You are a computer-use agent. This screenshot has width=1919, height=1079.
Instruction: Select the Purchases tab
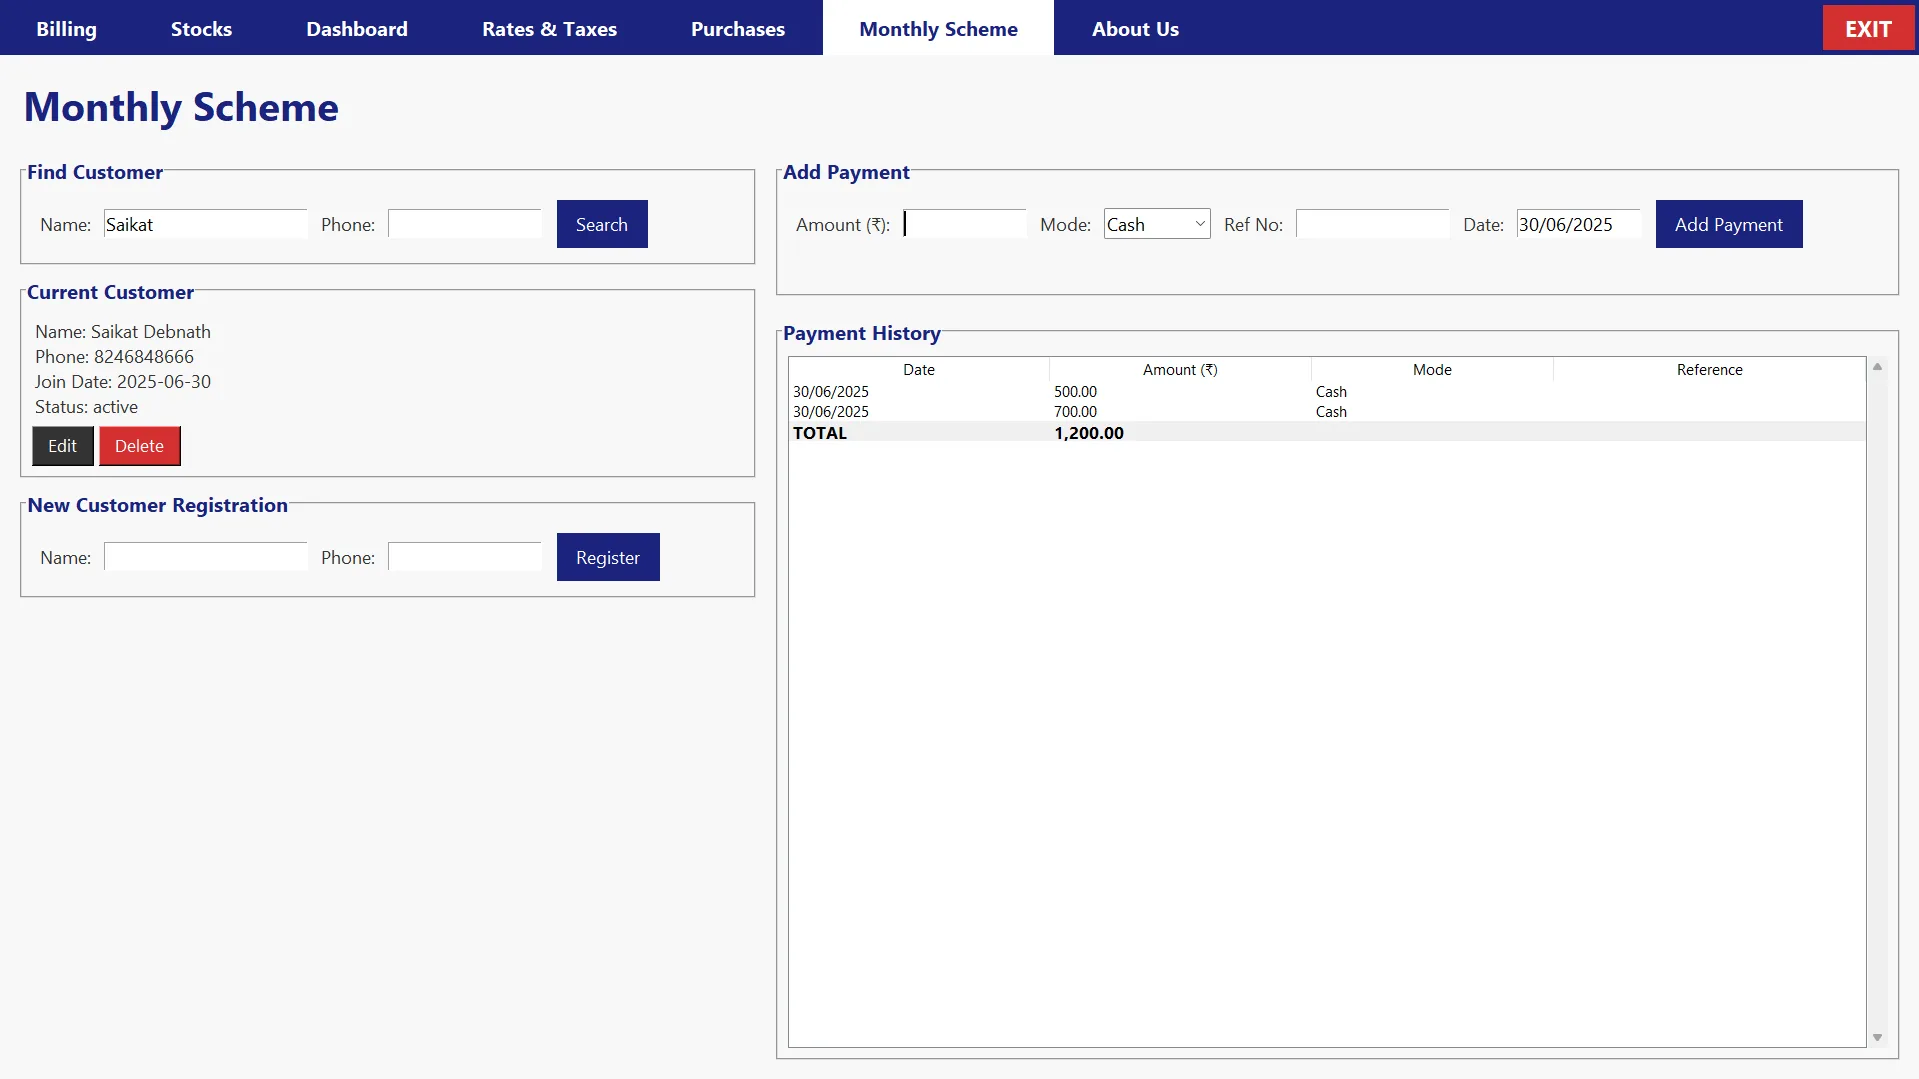coord(738,29)
